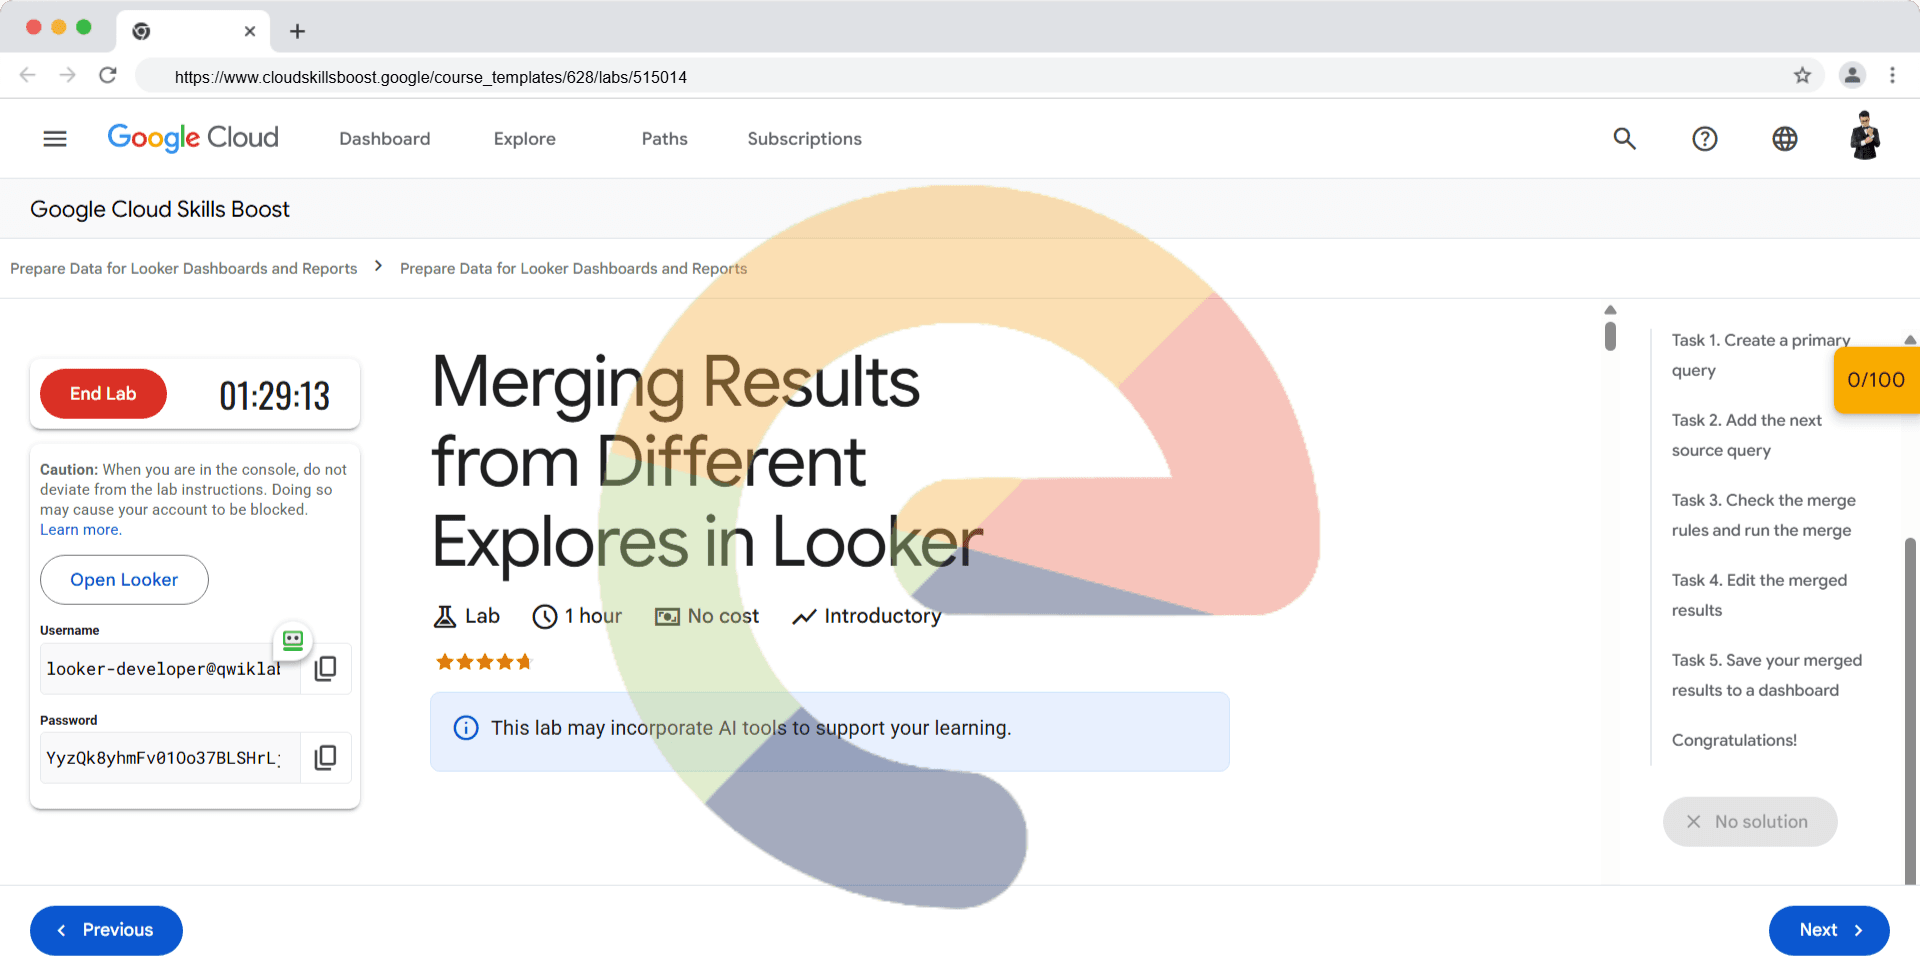1920x975 pixels.
Task: Reload the page in browser
Action: 108,76
